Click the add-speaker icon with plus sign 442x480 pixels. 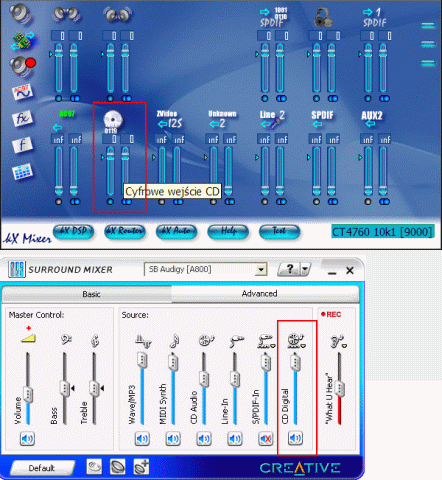point(141,467)
